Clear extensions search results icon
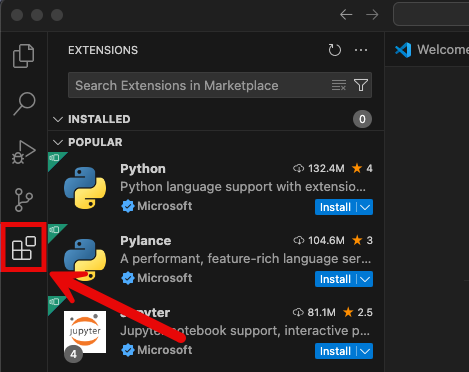469x372 pixels. (x=339, y=85)
